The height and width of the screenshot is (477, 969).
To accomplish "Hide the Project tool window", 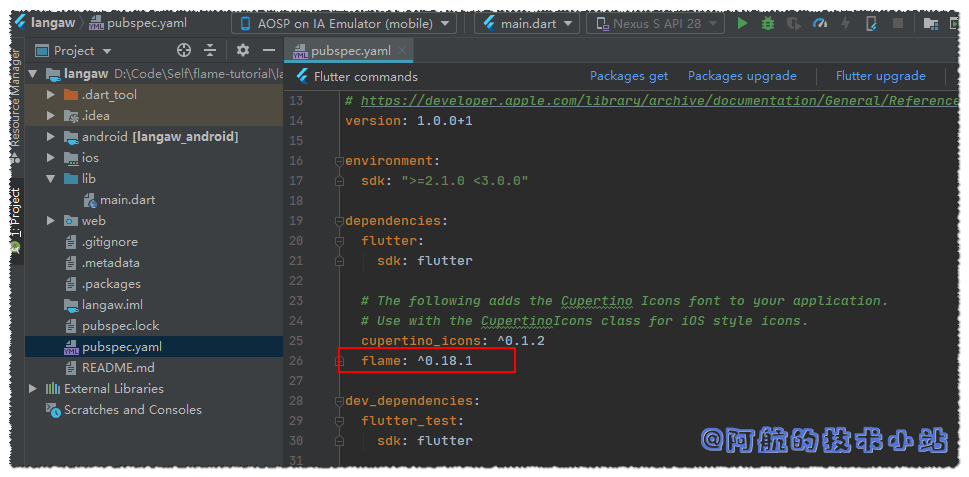I will (268, 50).
